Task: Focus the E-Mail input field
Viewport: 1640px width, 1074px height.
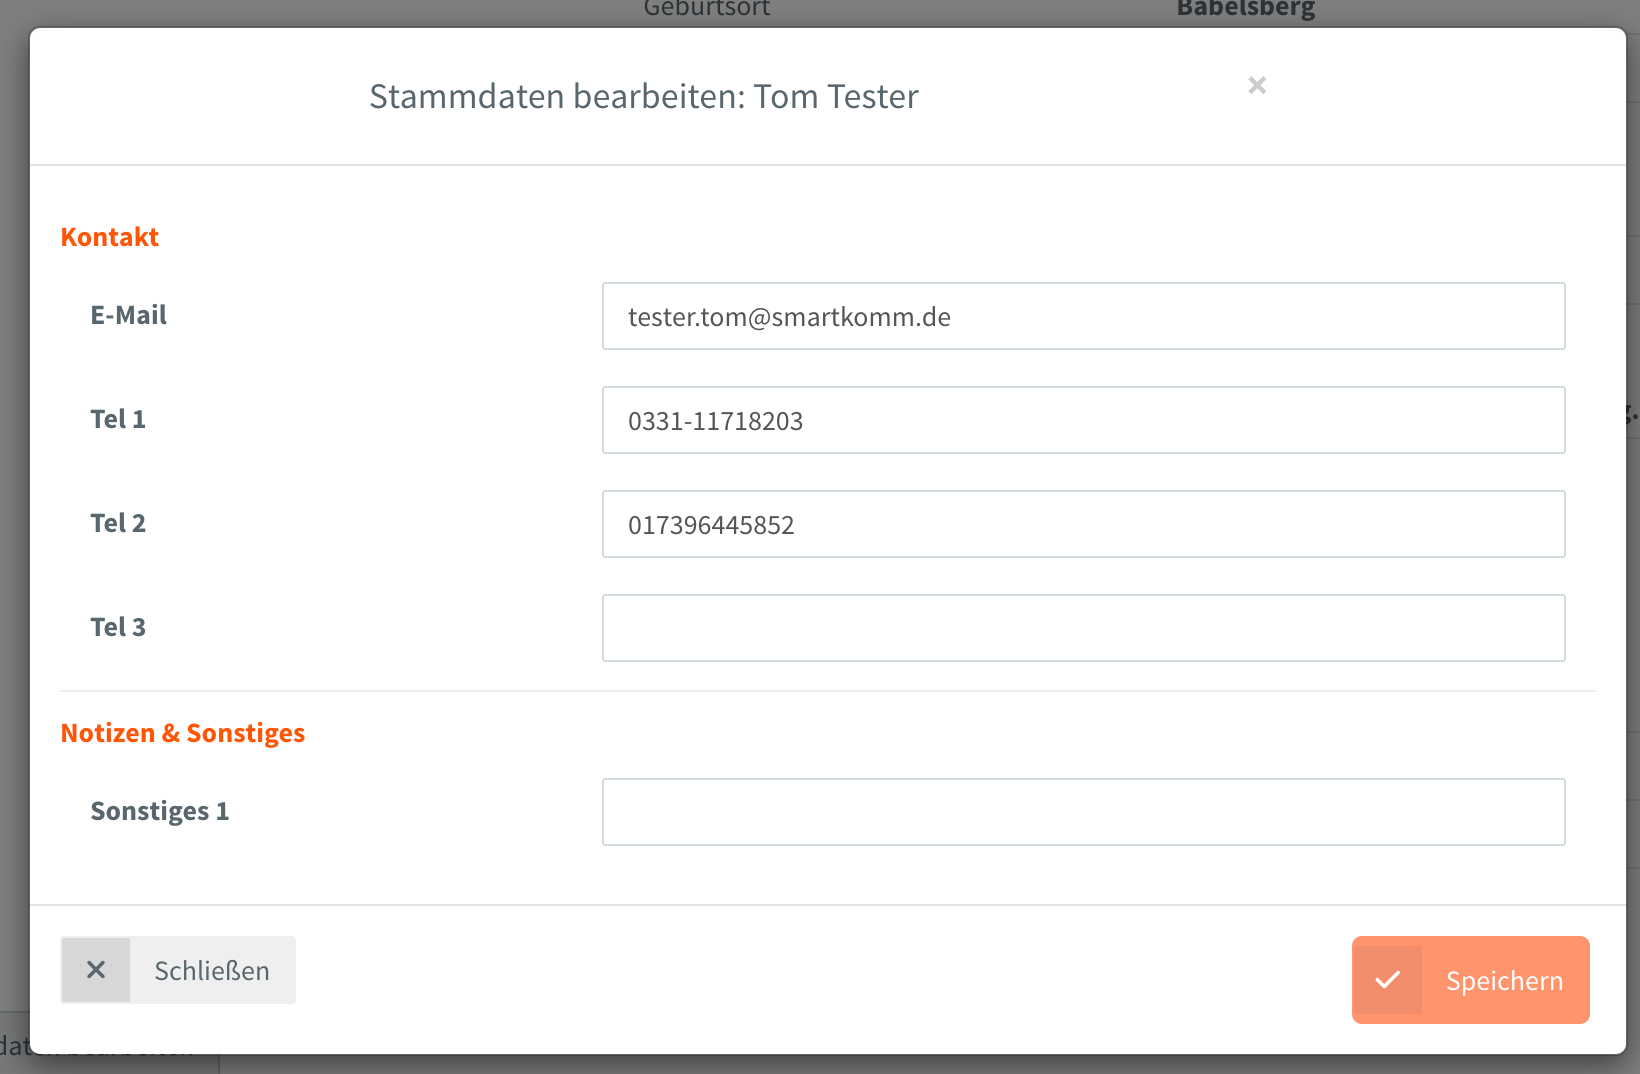Action: click(1084, 316)
